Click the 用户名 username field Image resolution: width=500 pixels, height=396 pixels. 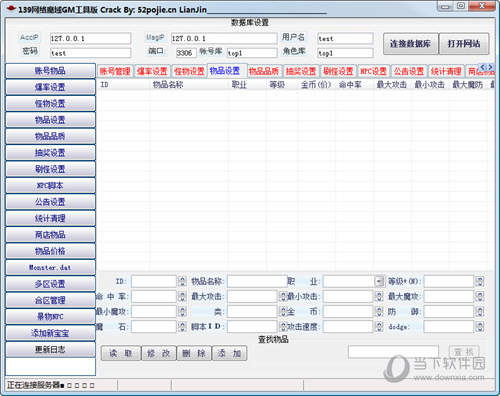pyautogui.click(x=345, y=38)
